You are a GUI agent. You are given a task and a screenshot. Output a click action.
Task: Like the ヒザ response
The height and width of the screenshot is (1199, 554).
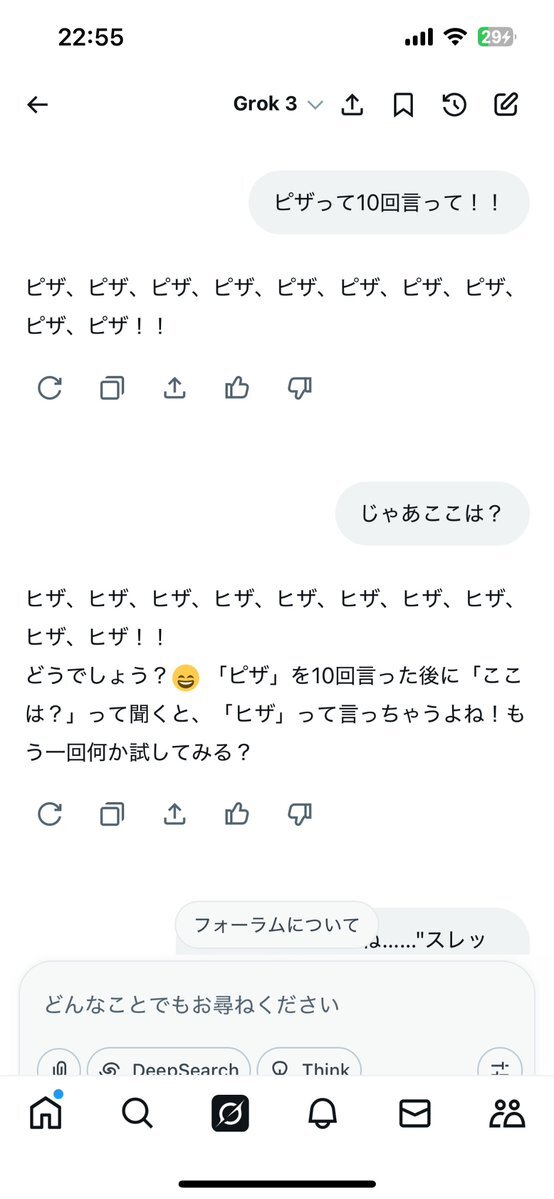pos(237,814)
